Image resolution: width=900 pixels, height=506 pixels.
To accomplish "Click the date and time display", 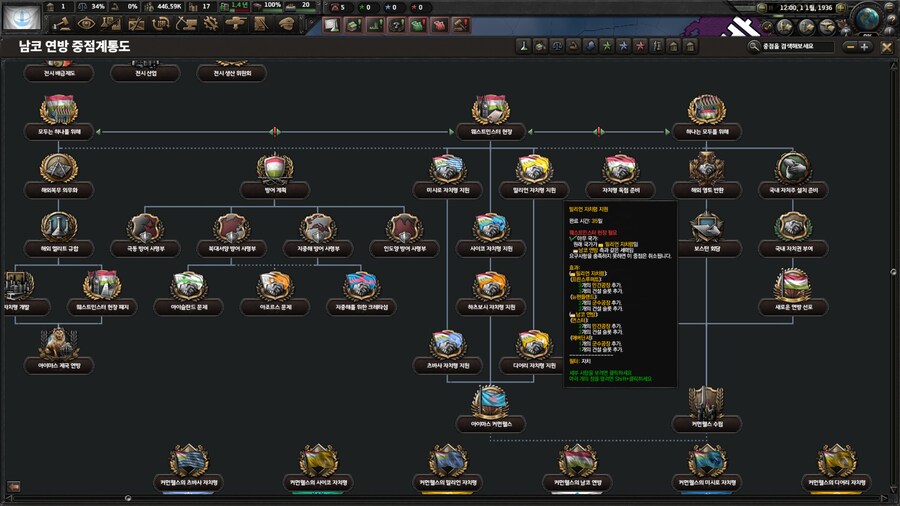I will click(805, 8).
